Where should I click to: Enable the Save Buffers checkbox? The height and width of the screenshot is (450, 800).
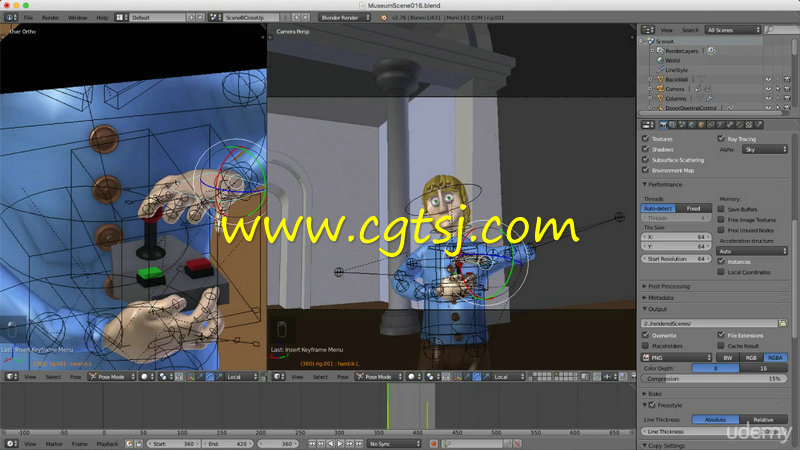721,209
